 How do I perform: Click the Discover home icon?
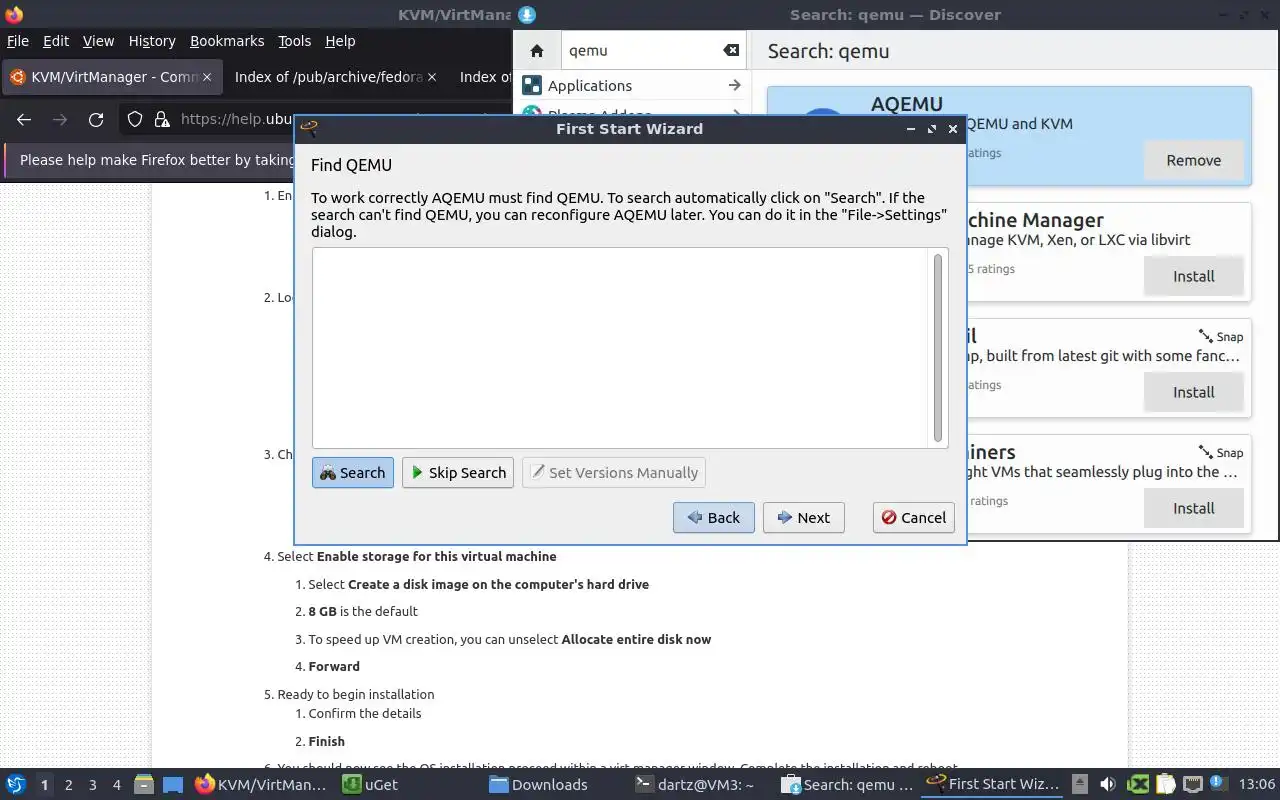point(537,51)
